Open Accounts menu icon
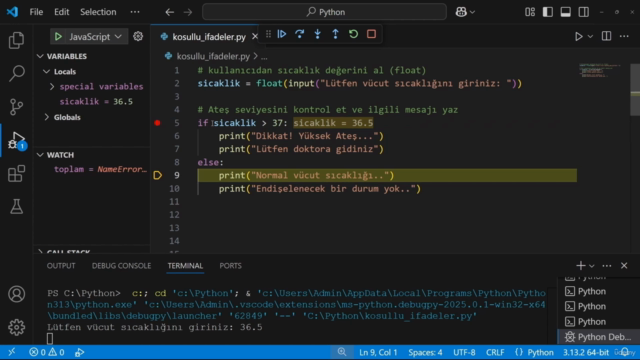Image resolution: width=640 pixels, height=360 pixels. point(16,294)
